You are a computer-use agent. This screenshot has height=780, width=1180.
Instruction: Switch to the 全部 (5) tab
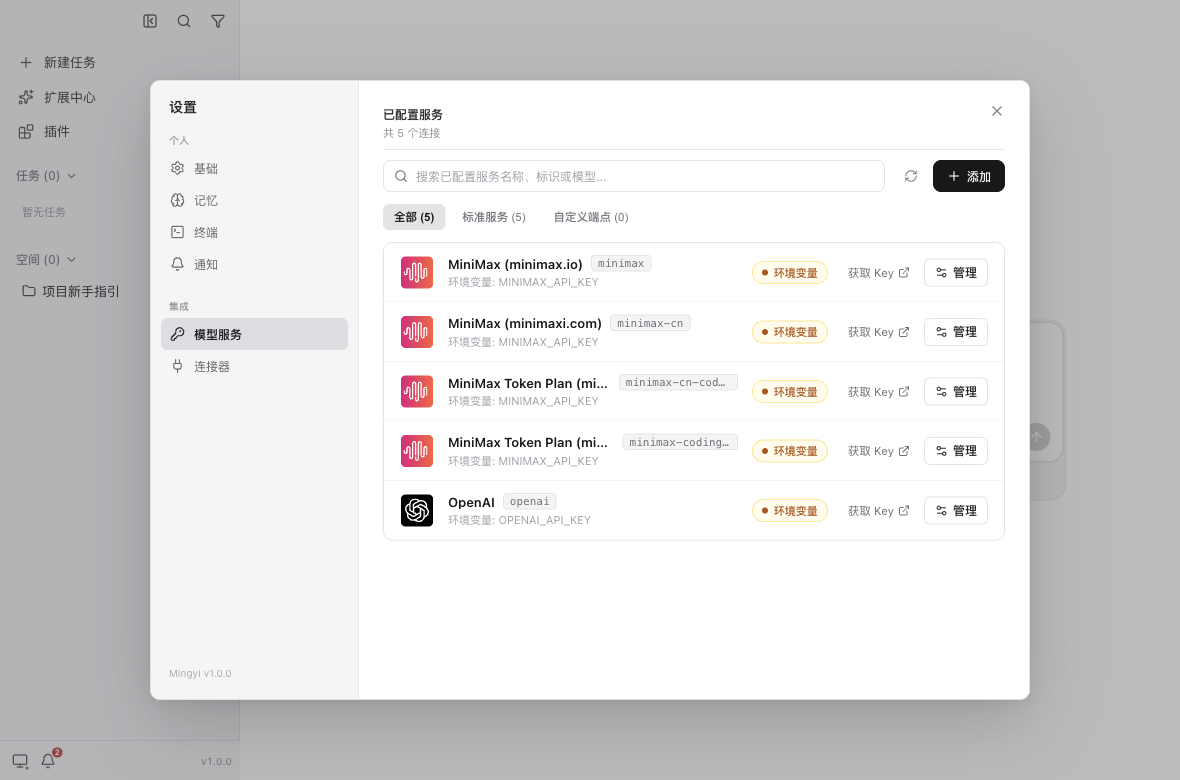point(414,217)
